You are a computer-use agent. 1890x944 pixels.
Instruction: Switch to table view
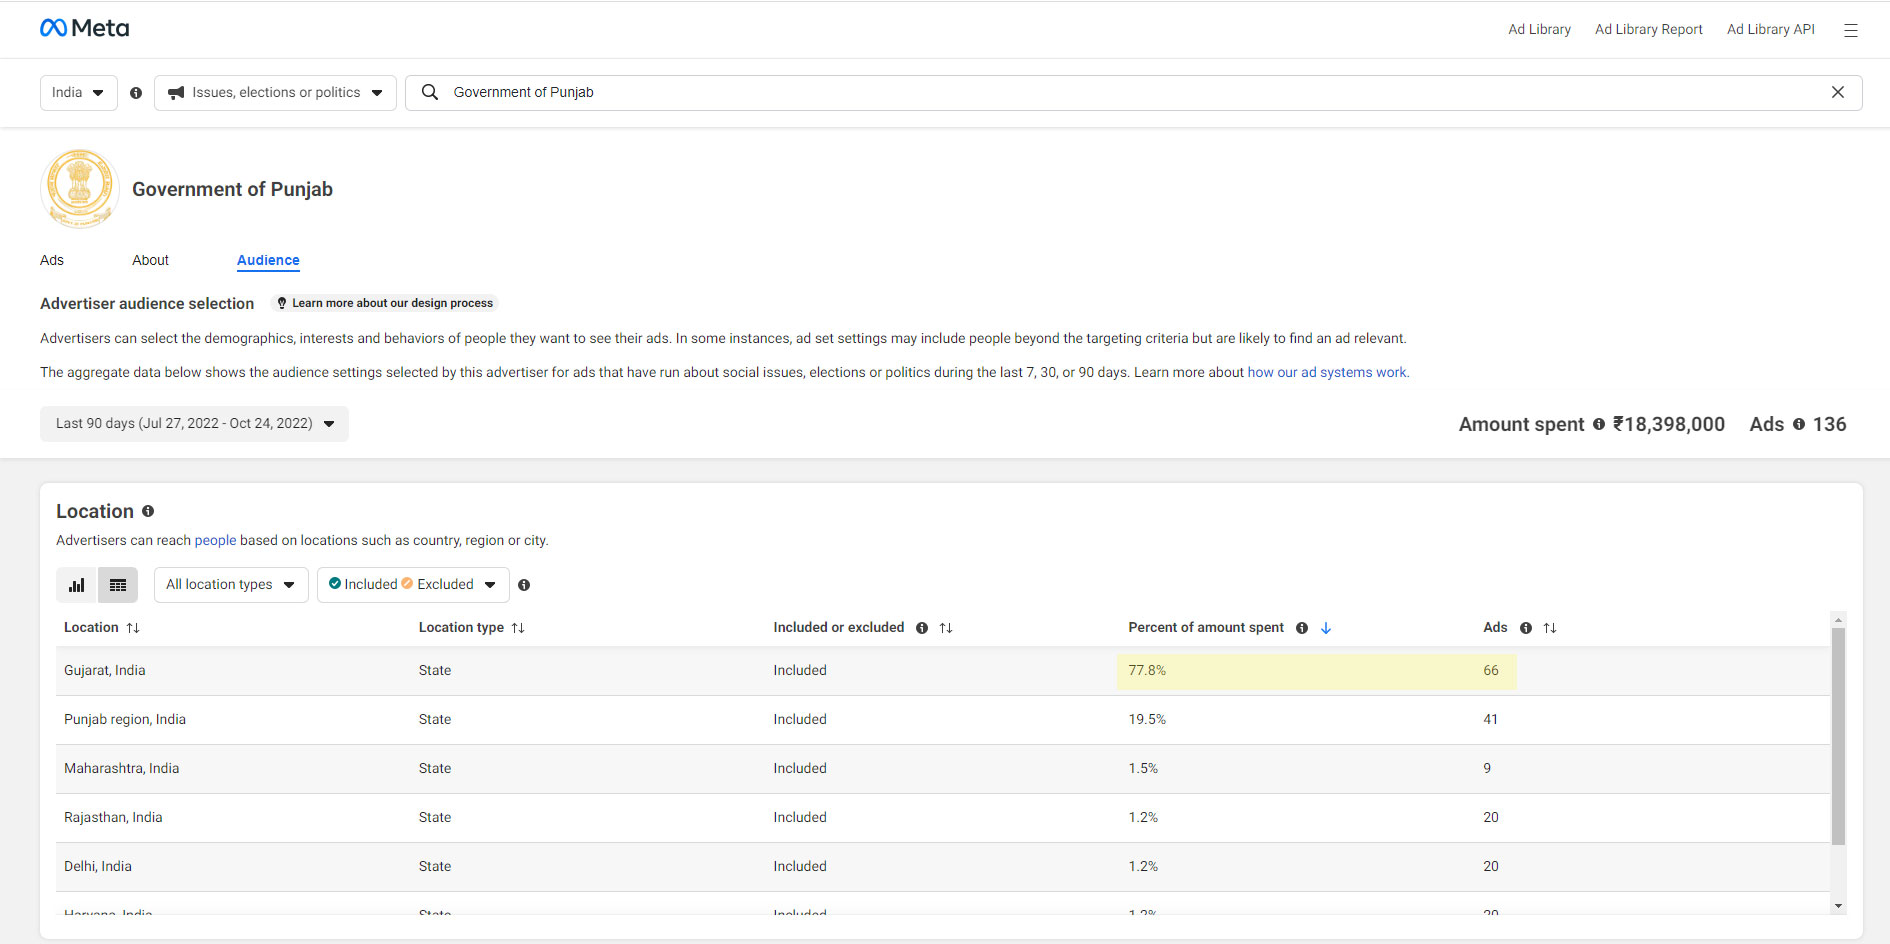118,585
